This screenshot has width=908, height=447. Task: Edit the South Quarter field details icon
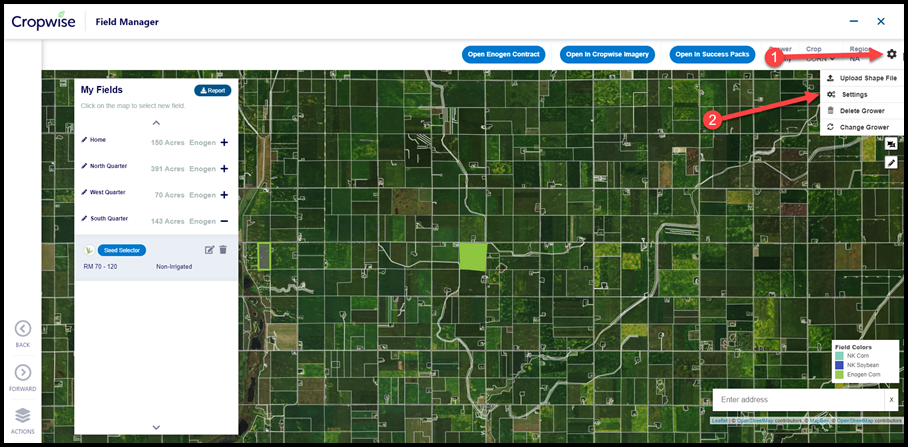(210, 250)
